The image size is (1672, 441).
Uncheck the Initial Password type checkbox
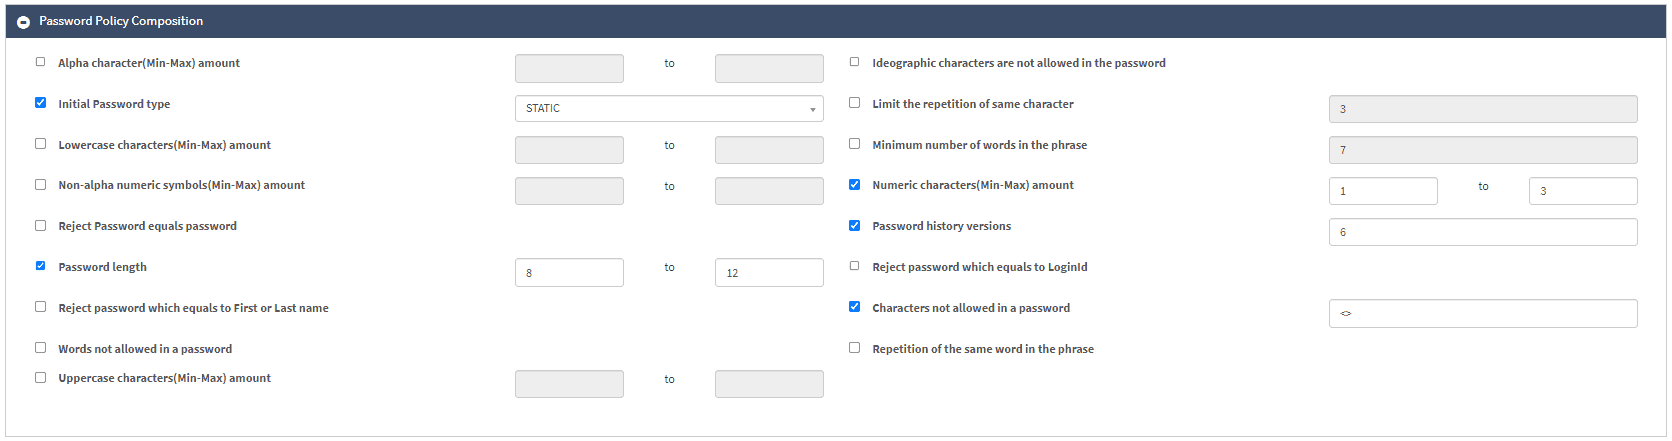click(x=41, y=103)
